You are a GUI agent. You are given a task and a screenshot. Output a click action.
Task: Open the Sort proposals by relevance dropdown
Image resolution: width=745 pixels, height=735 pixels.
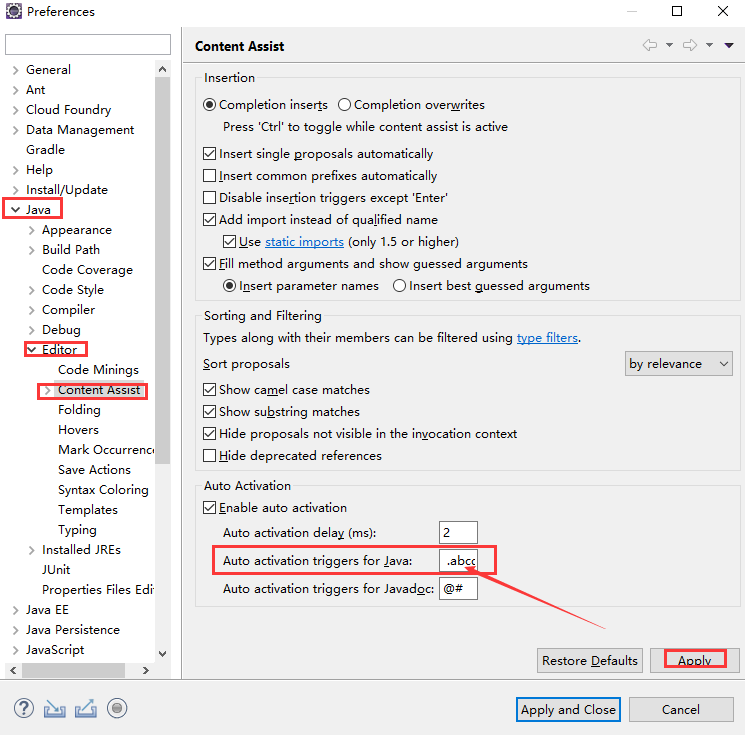pyautogui.click(x=678, y=364)
